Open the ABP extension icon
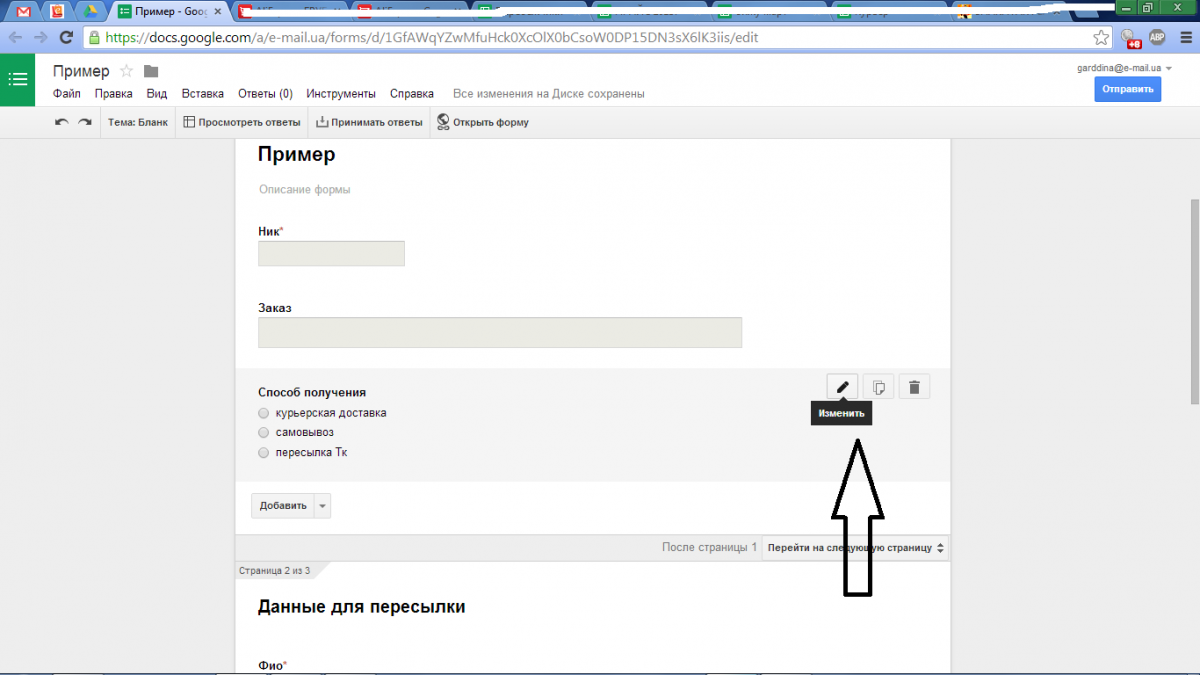The width and height of the screenshot is (1200, 675). coord(1157,37)
